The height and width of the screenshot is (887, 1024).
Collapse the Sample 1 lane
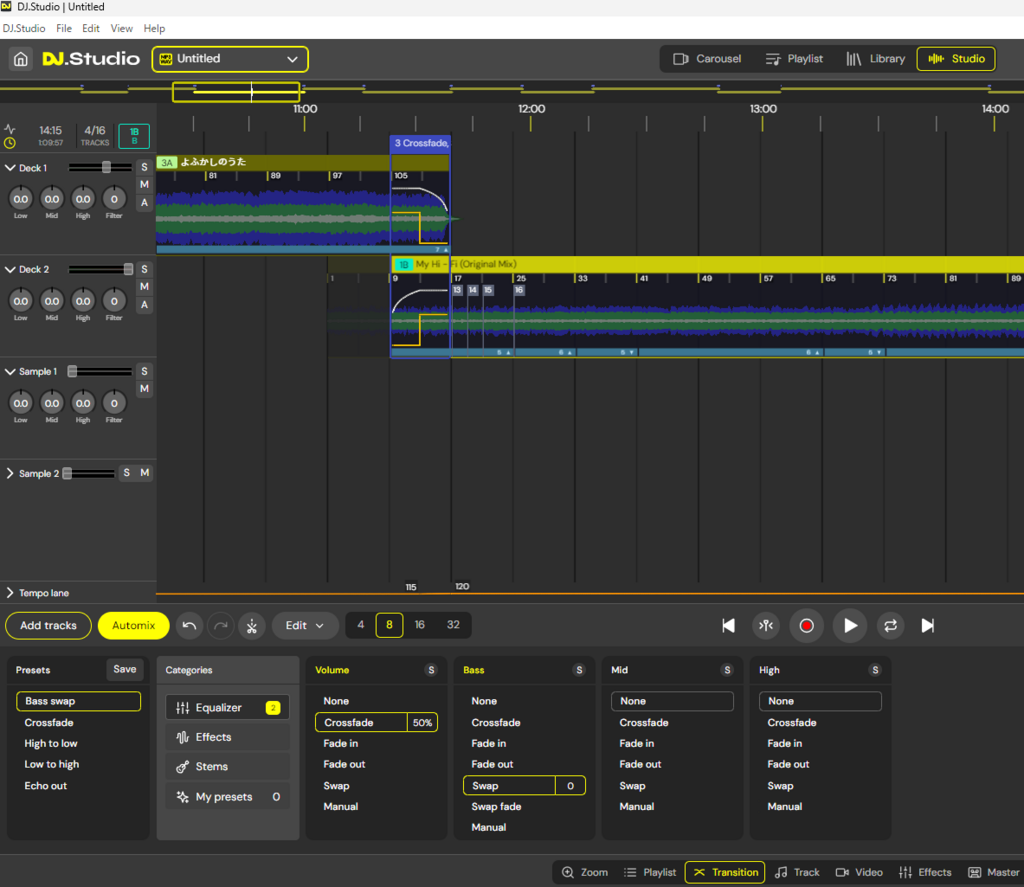tap(10, 372)
